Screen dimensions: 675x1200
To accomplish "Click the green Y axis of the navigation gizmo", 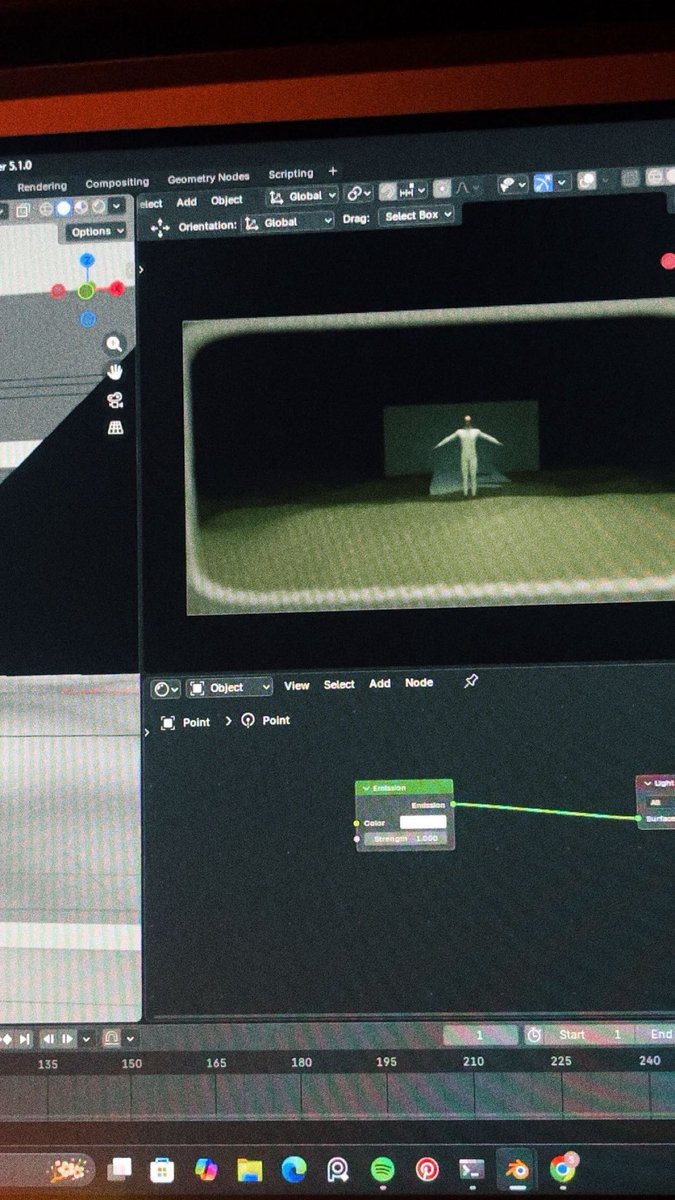I will pyautogui.click(x=87, y=291).
